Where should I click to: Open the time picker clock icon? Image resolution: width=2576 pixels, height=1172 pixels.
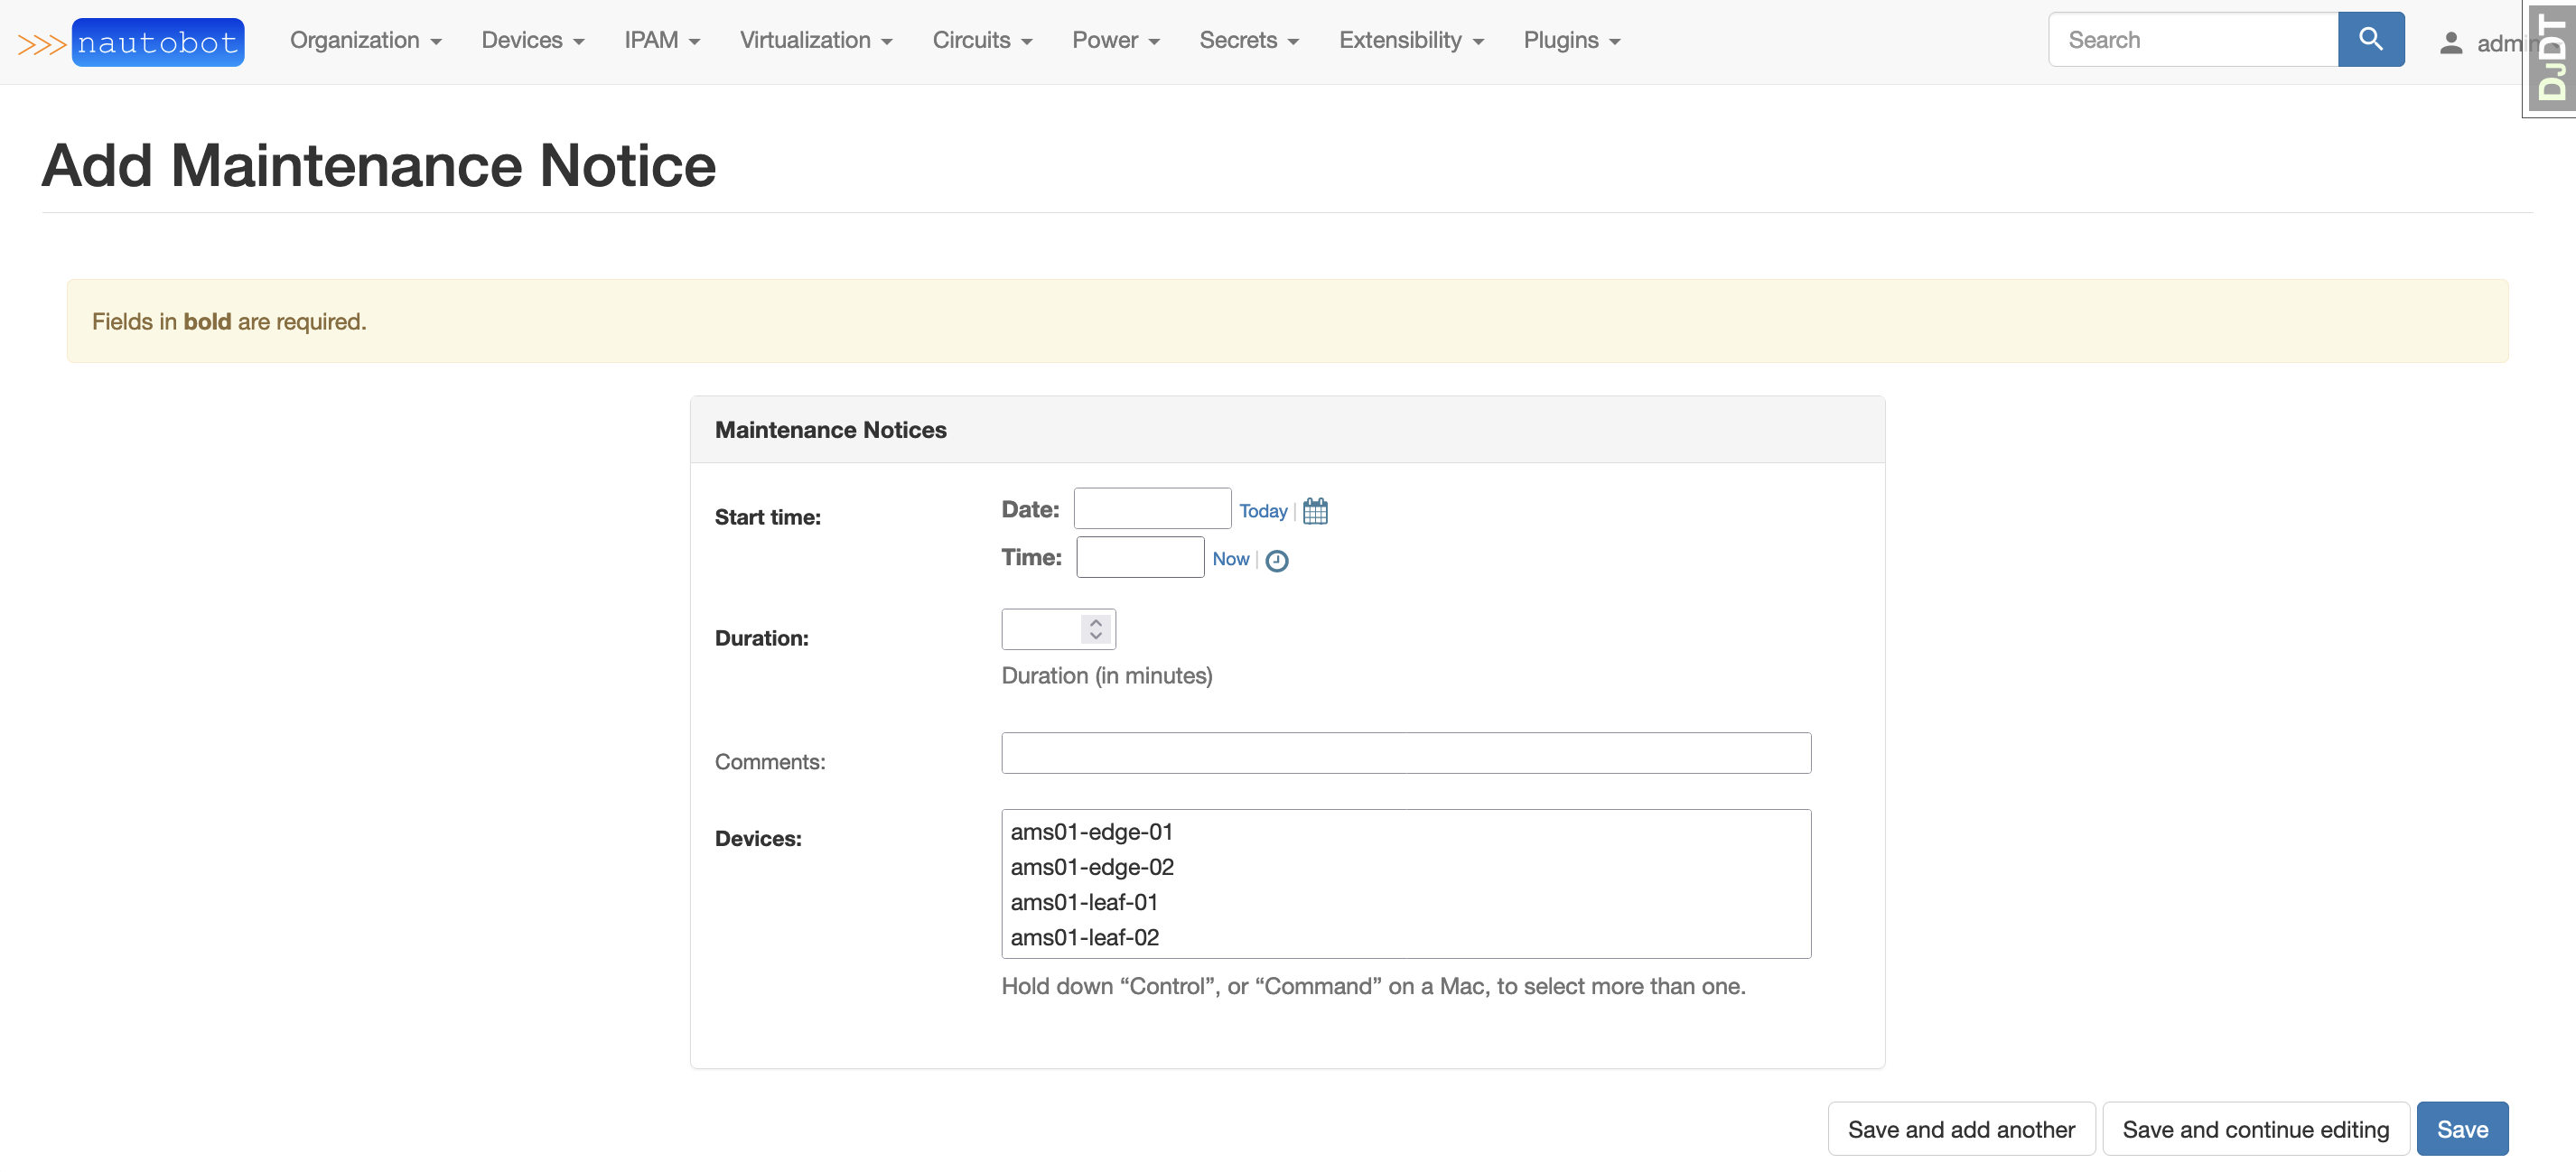pyautogui.click(x=1277, y=560)
